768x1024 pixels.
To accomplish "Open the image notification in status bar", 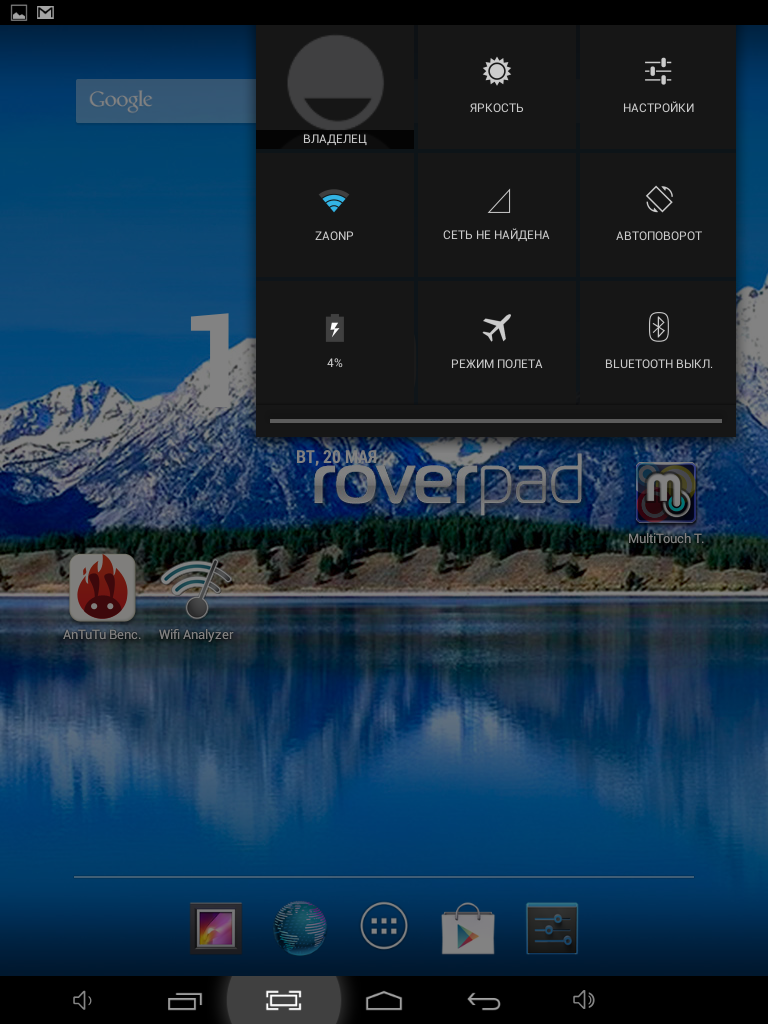I will coord(19,12).
